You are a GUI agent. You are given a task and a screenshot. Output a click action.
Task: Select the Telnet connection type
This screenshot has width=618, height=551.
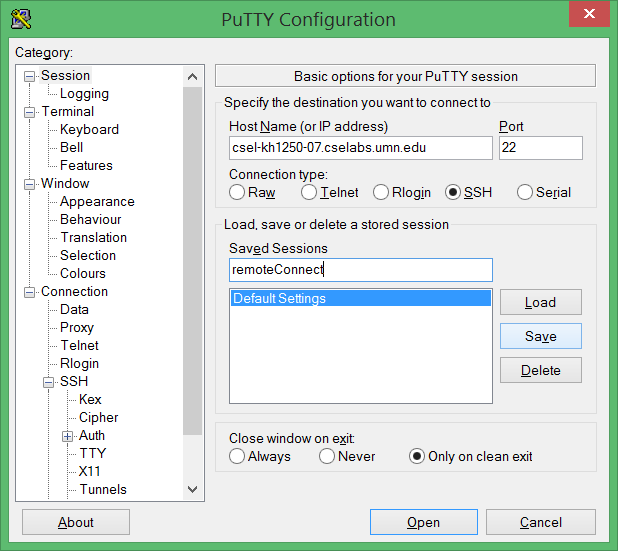point(309,192)
